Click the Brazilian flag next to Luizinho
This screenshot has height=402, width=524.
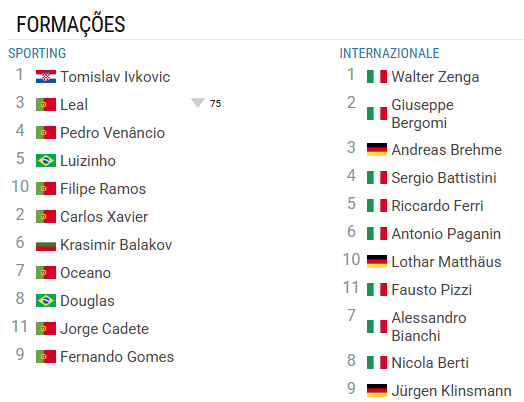(46, 161)
